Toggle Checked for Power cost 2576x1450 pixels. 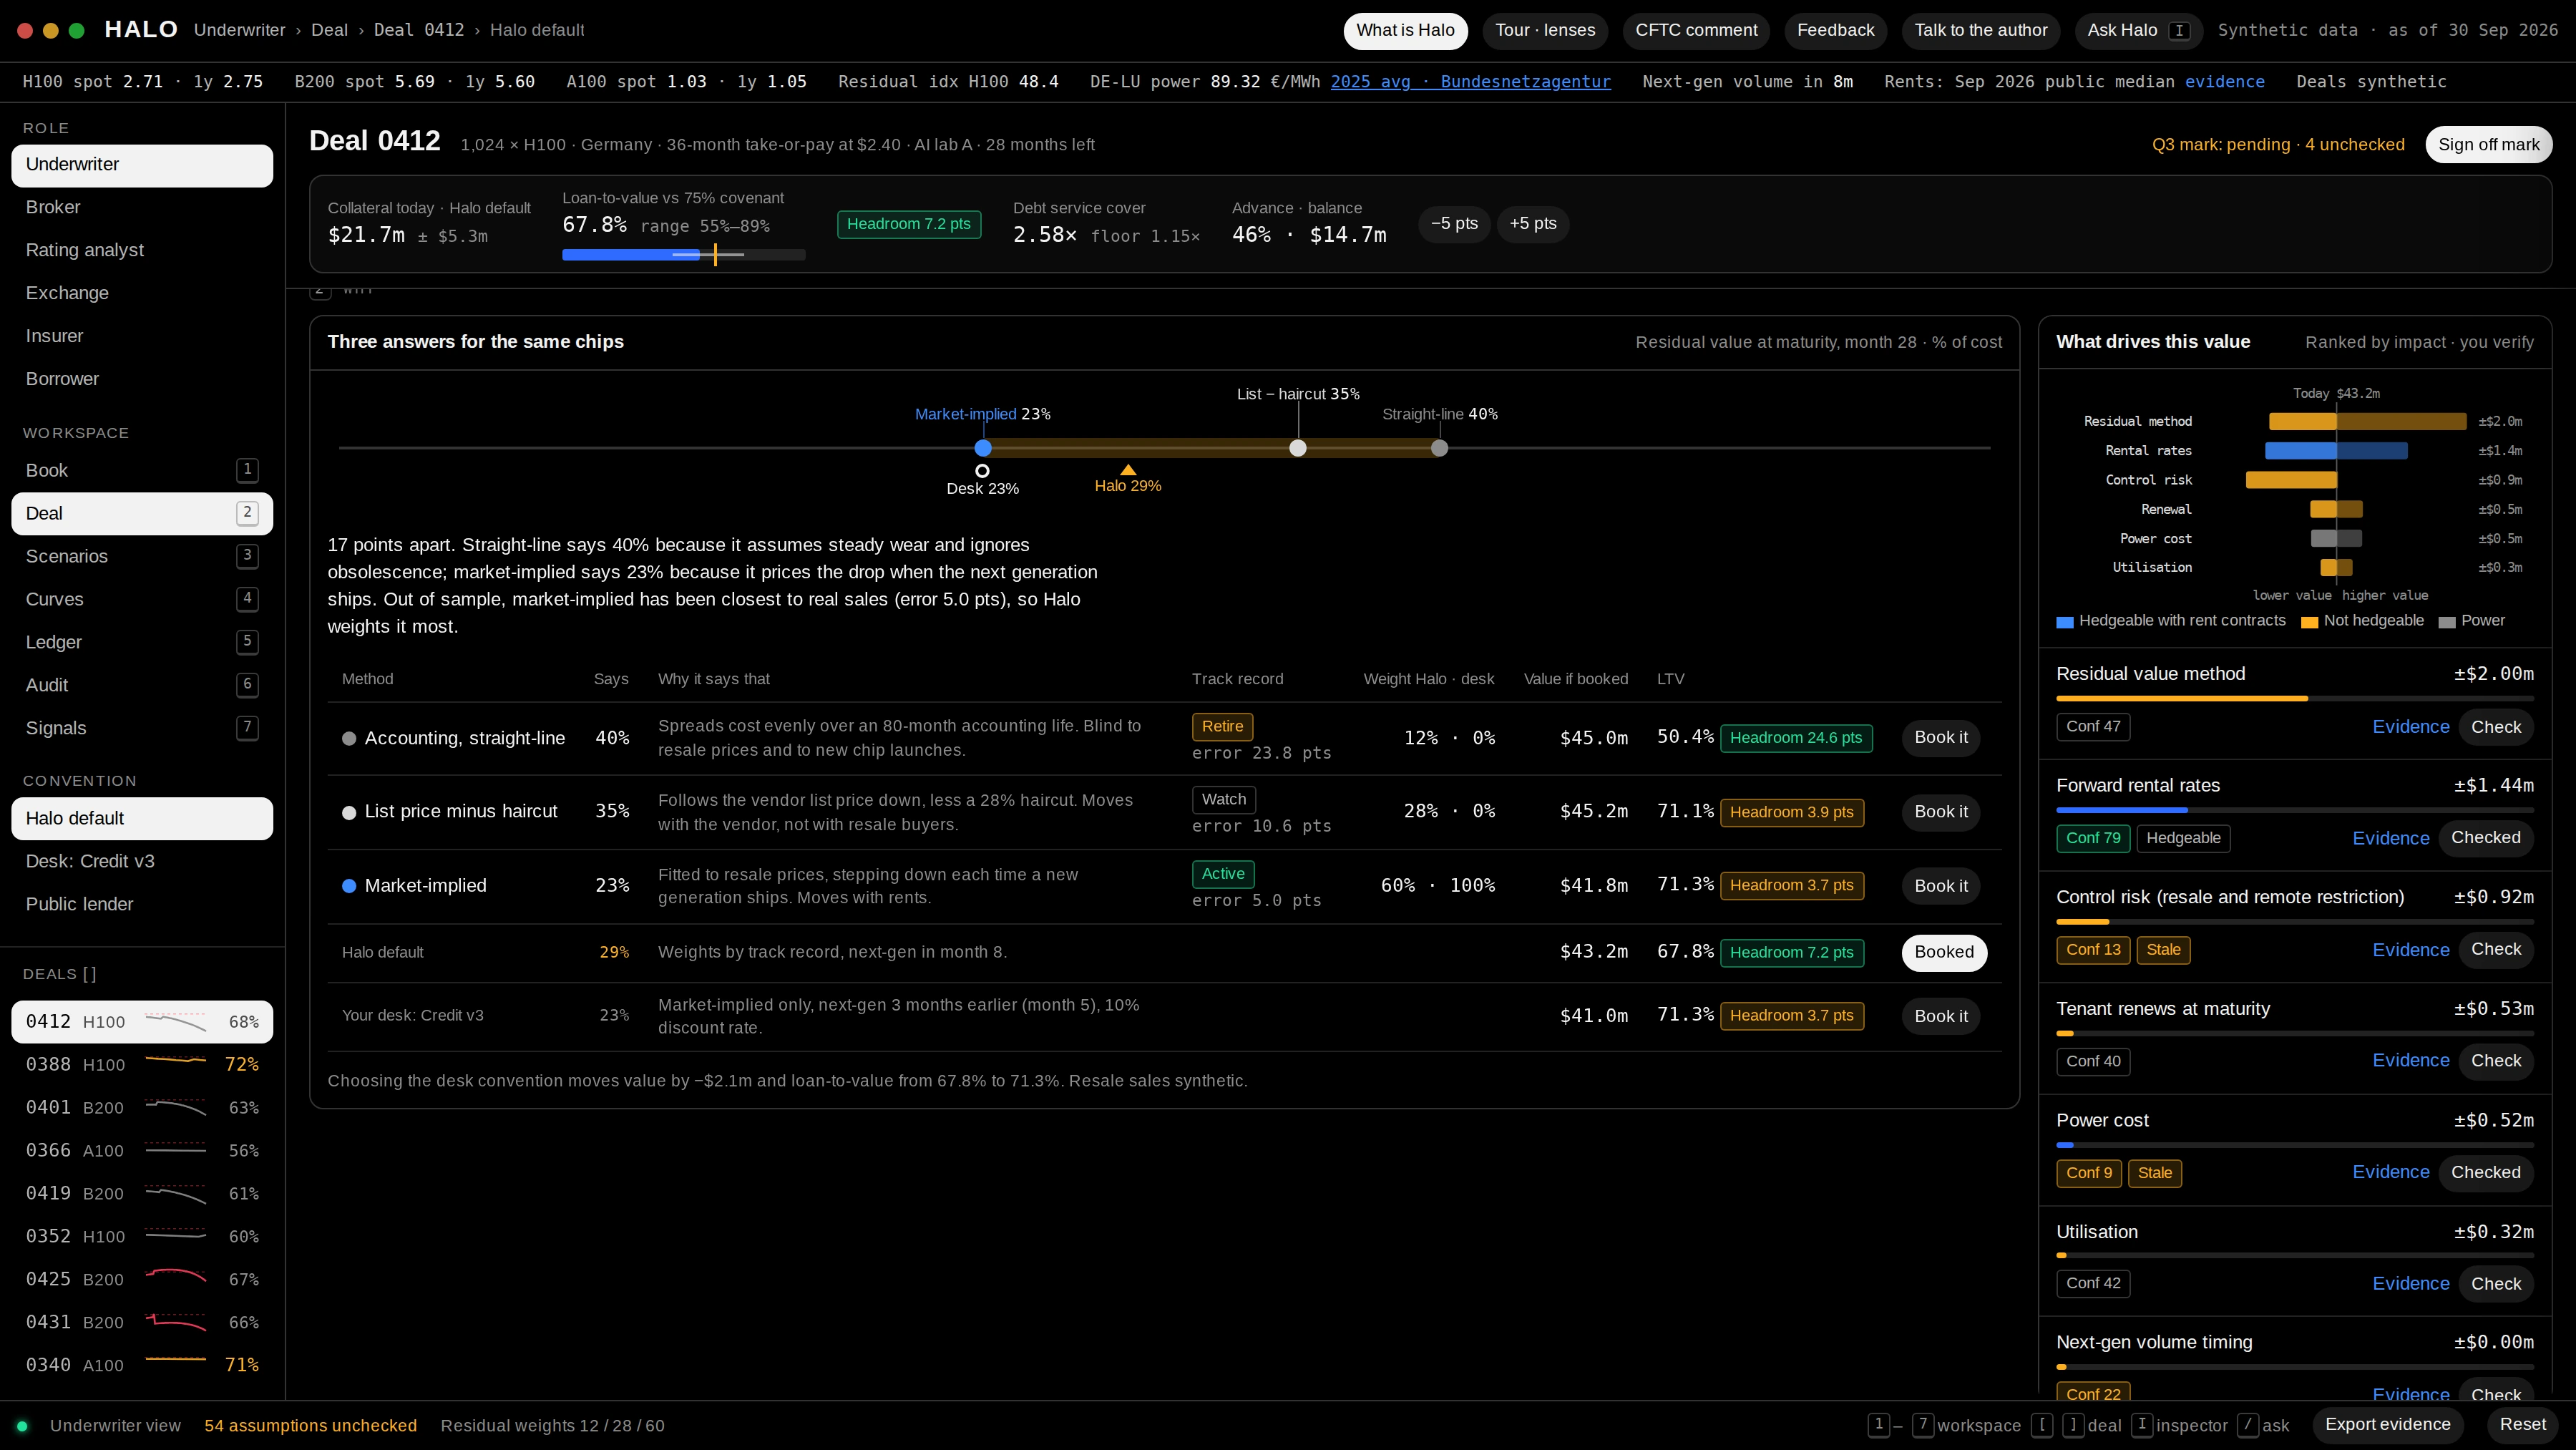2486,1172
